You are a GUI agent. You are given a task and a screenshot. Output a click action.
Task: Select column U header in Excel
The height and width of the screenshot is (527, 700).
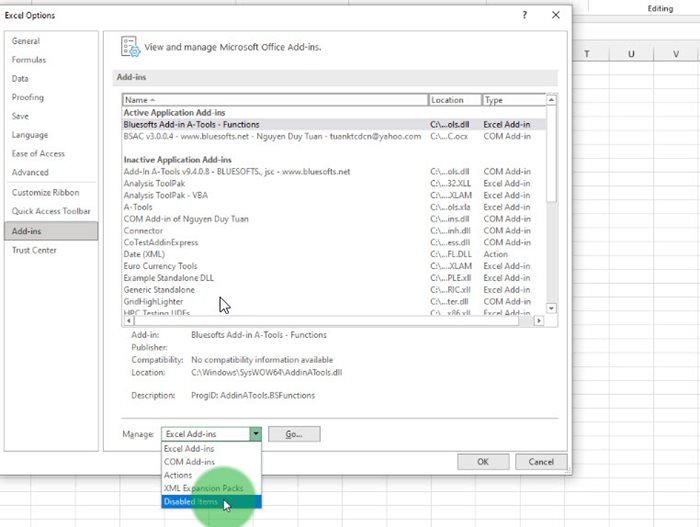coord(631,54)
